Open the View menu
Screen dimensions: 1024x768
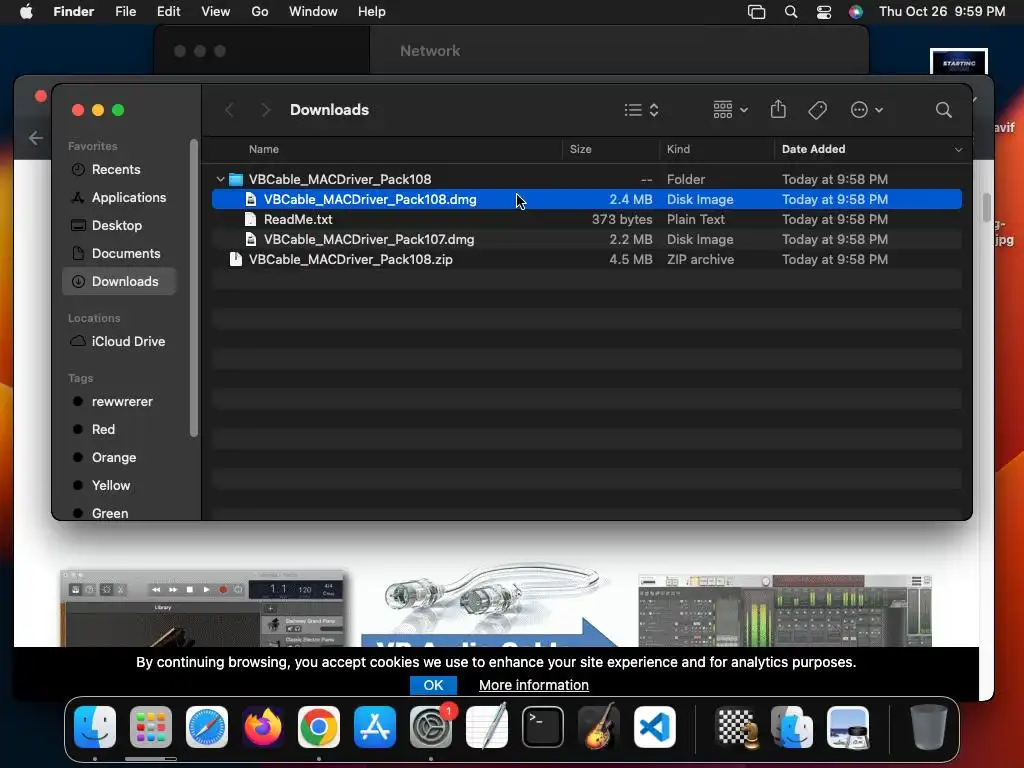[x=216, y=12]
